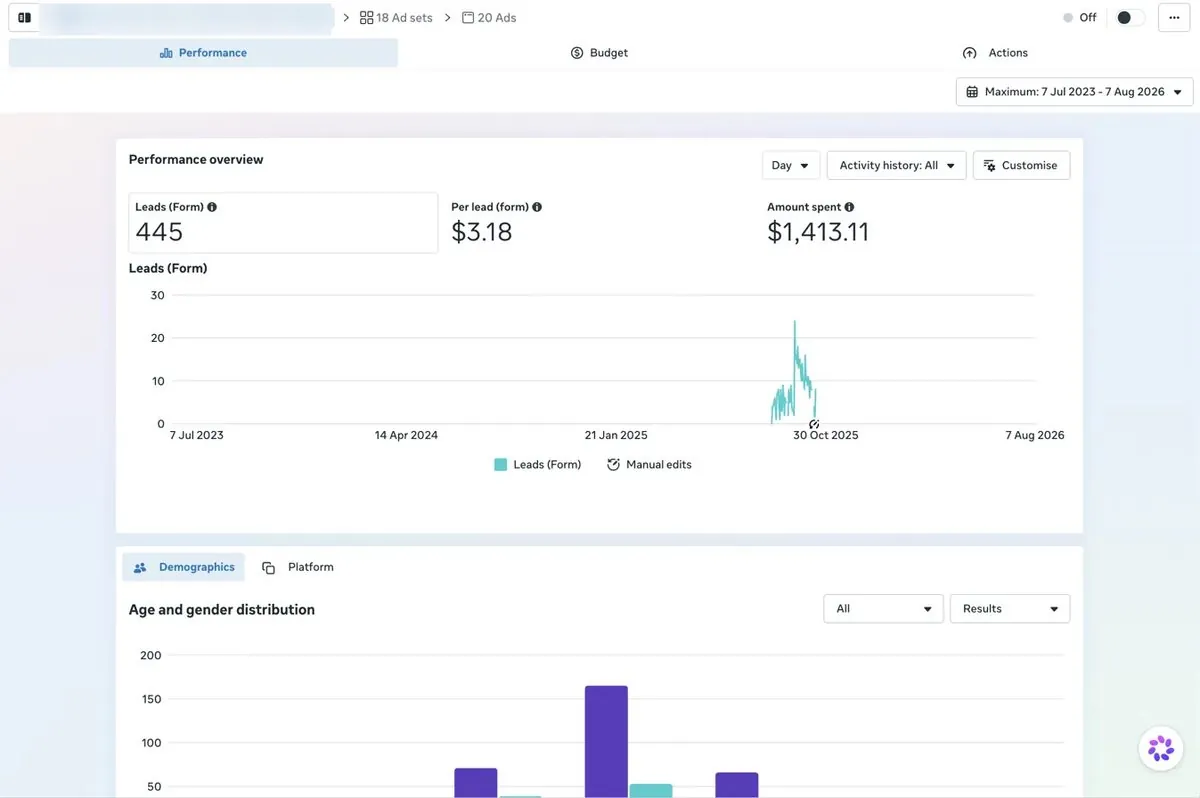Click the Manual edits legend text
This screenshot has height=798, width=1200.
(659, 465)
